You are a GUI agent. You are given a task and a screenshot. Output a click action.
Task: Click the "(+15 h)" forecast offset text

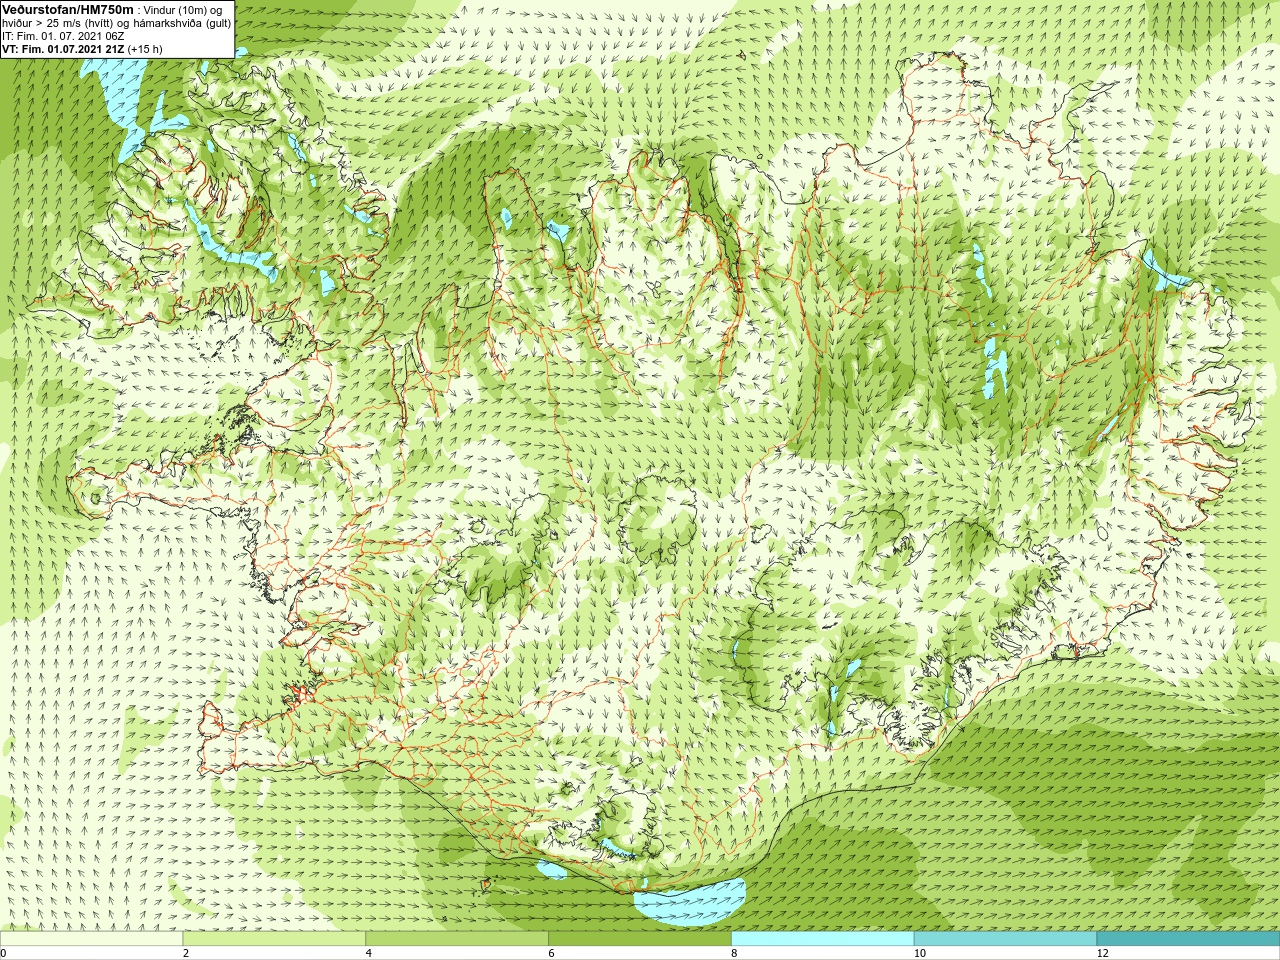tap(145, 49)
